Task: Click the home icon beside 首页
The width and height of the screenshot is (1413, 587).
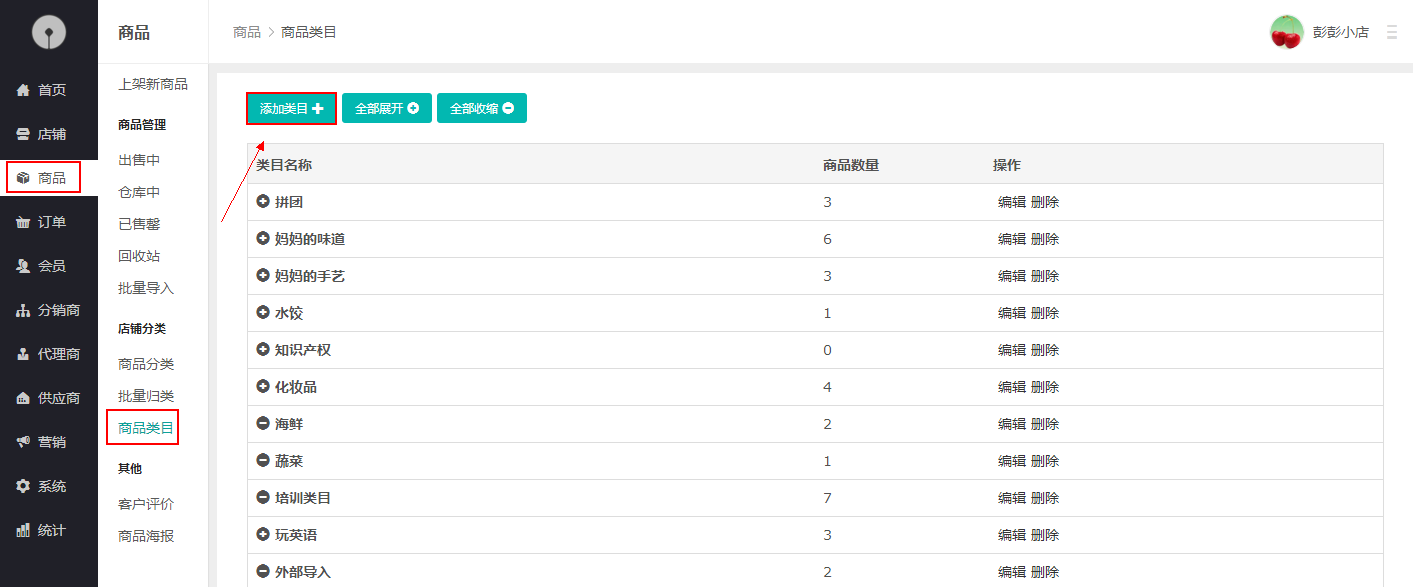Action: [23, 90]
